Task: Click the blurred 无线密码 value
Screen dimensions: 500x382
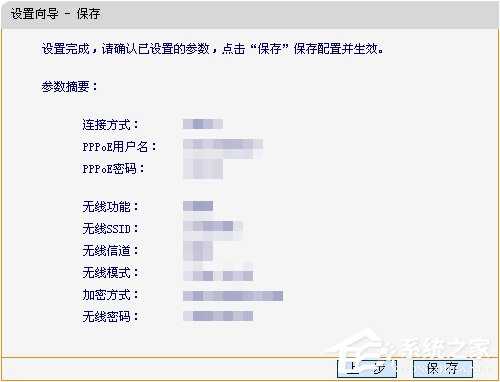Action: (x=218, y=316)
